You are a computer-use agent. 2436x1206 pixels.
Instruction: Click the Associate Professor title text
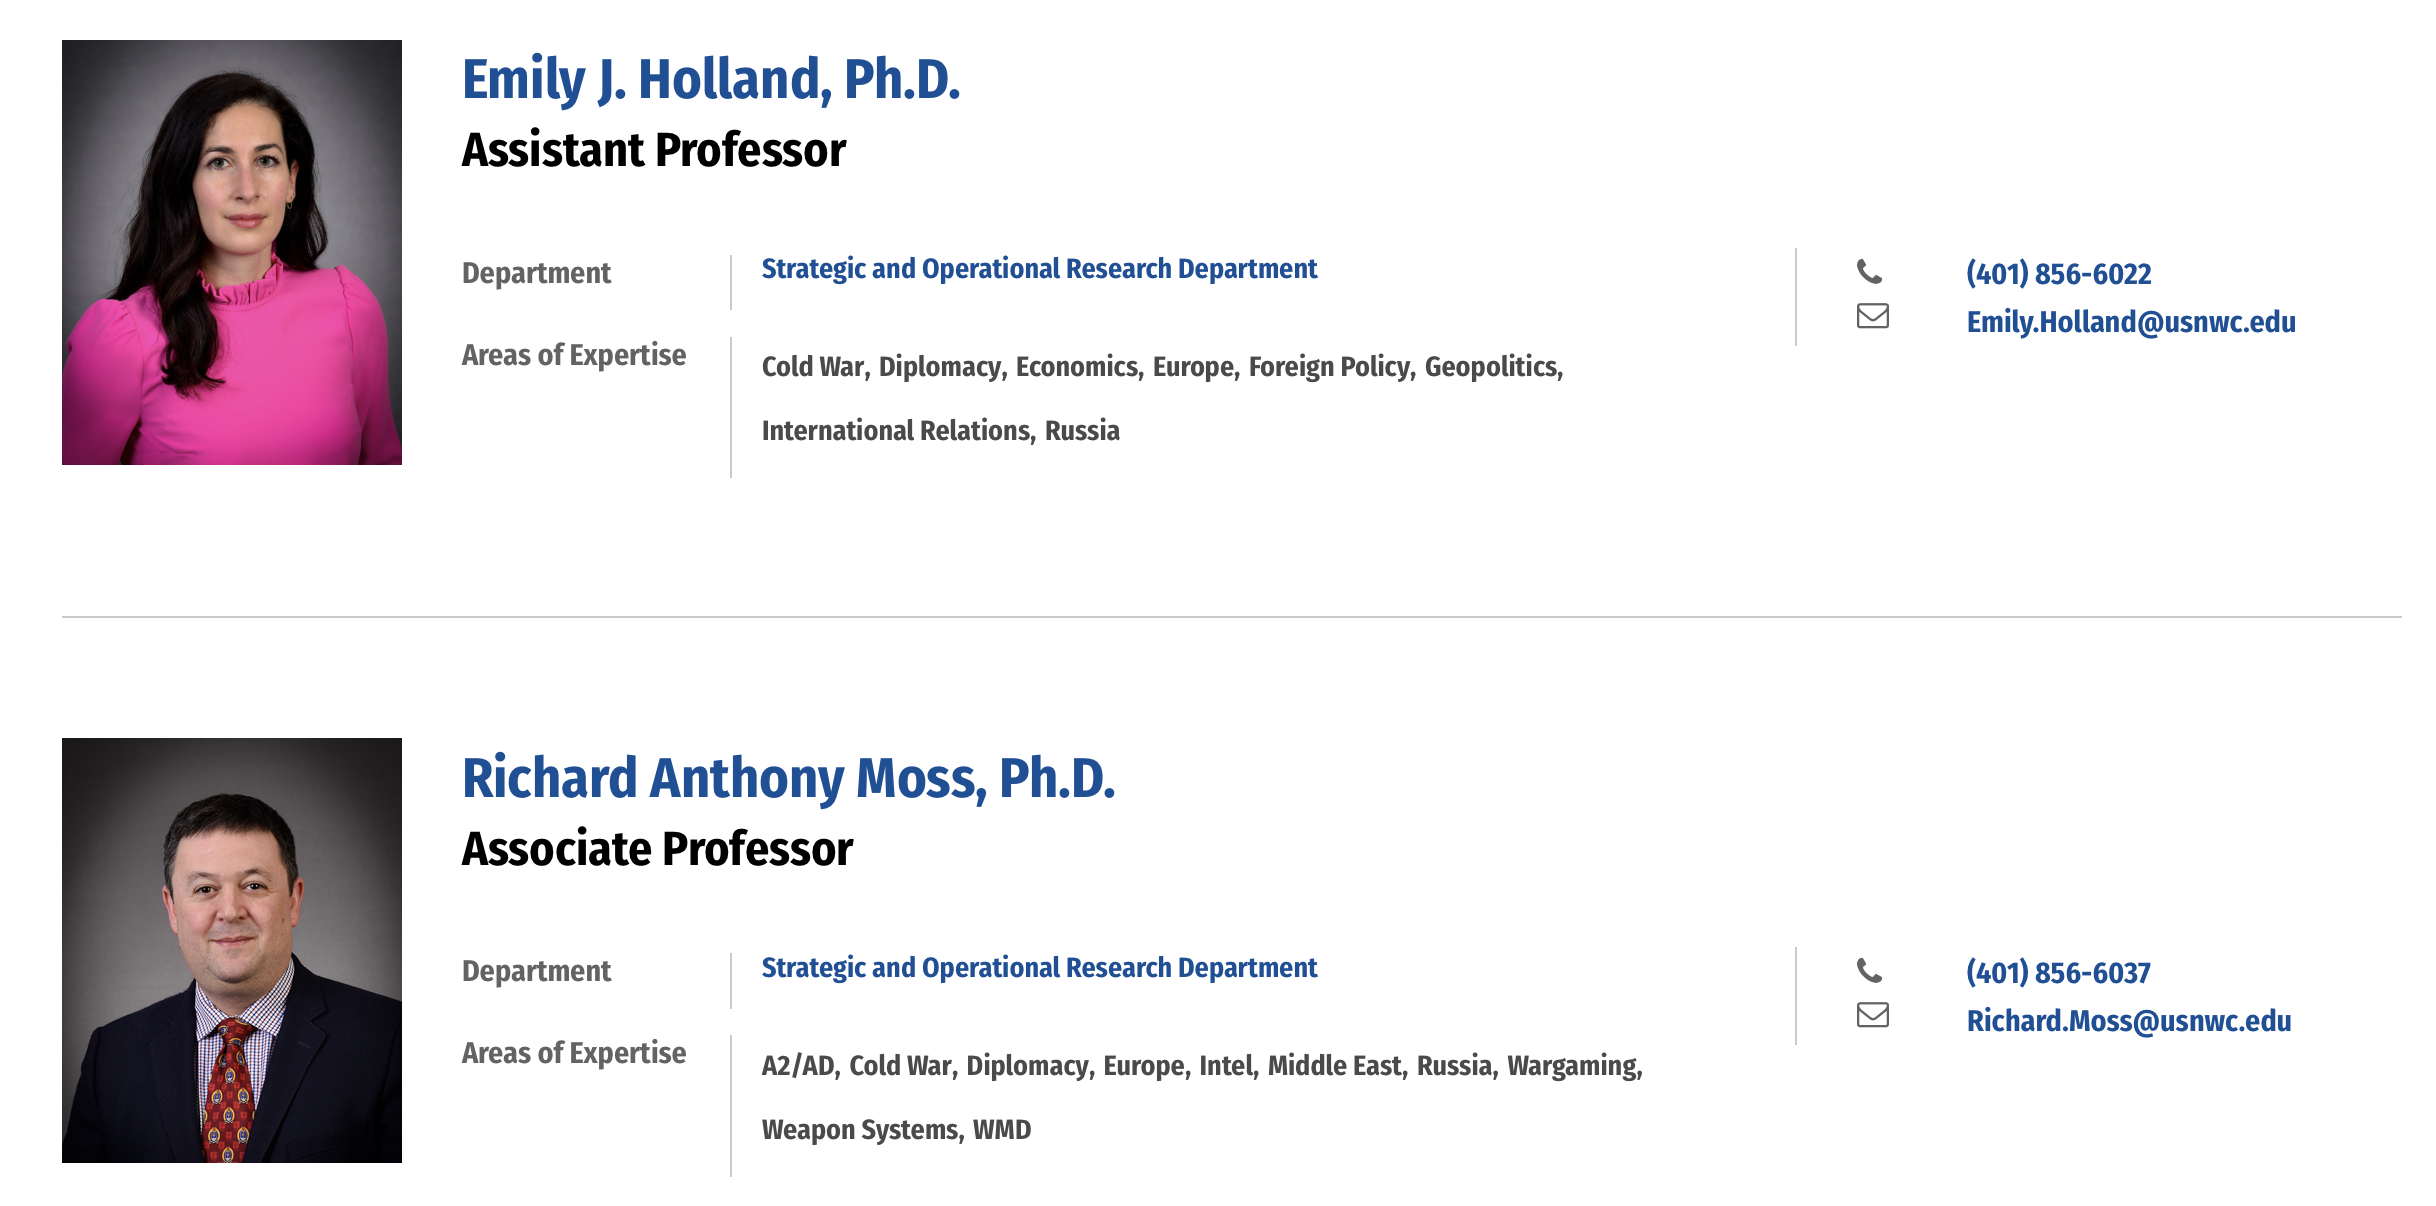coord(657,850)
